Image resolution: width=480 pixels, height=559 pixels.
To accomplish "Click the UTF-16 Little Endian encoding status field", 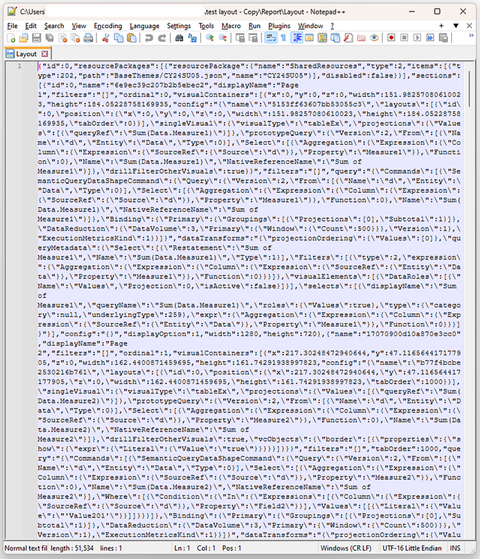I will coord(412,548).
